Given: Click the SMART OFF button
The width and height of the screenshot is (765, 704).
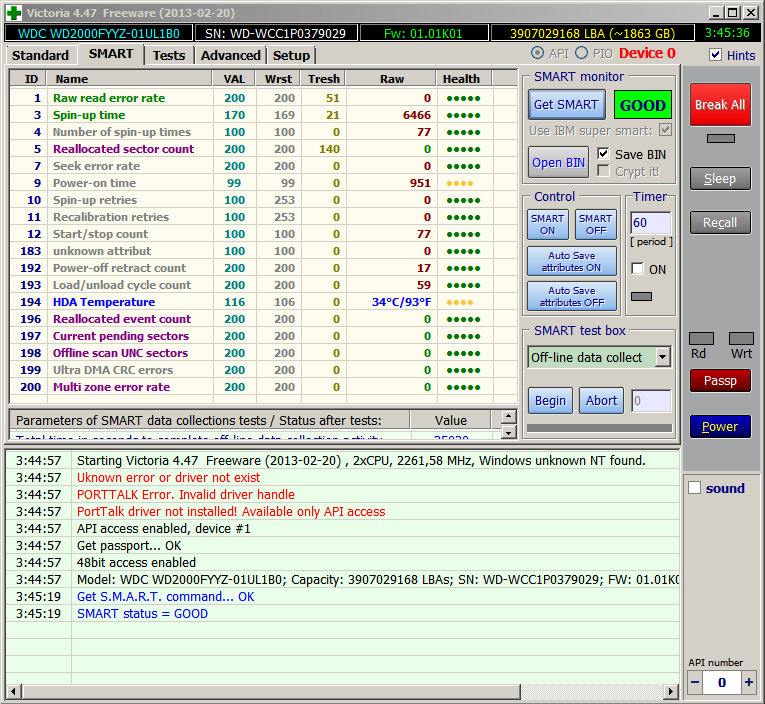Looking at the screenshot, I should click(595, 225).
